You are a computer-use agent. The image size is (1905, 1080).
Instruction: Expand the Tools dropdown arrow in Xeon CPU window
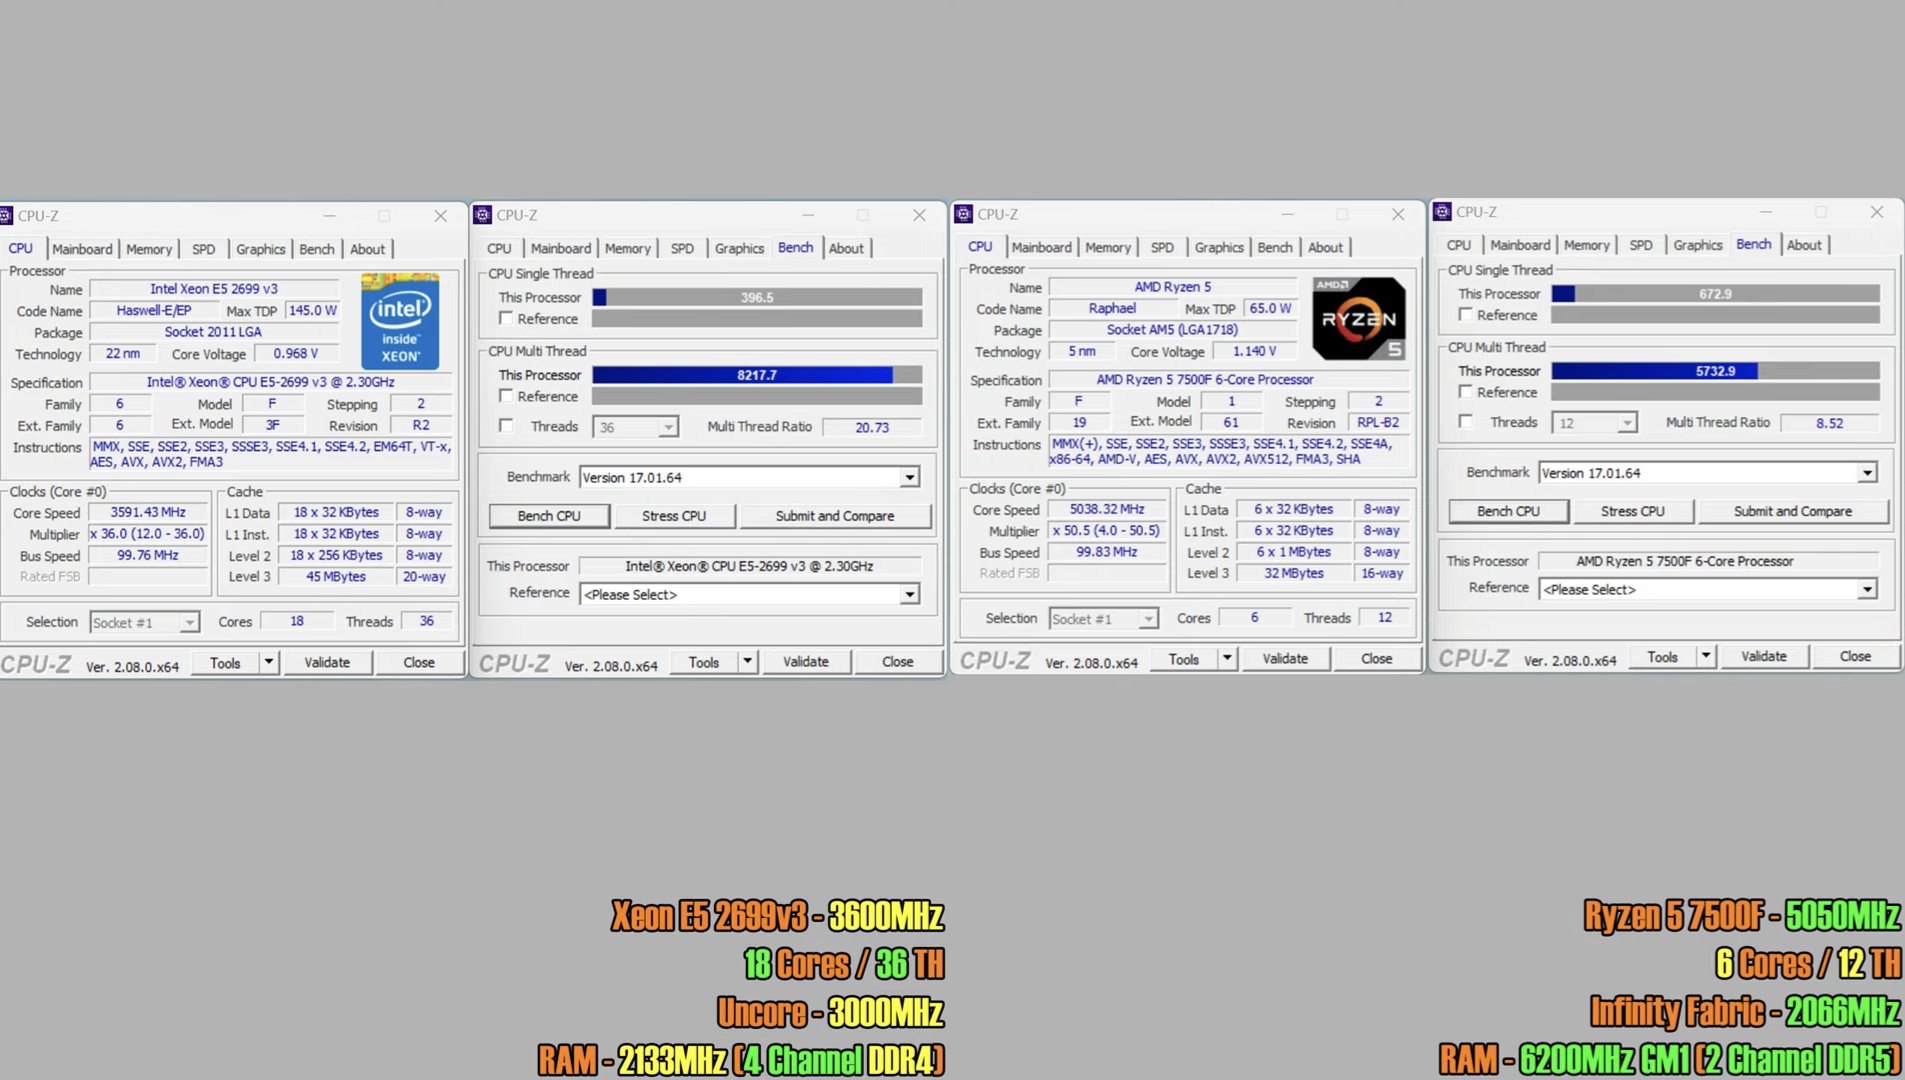[268, 662]
